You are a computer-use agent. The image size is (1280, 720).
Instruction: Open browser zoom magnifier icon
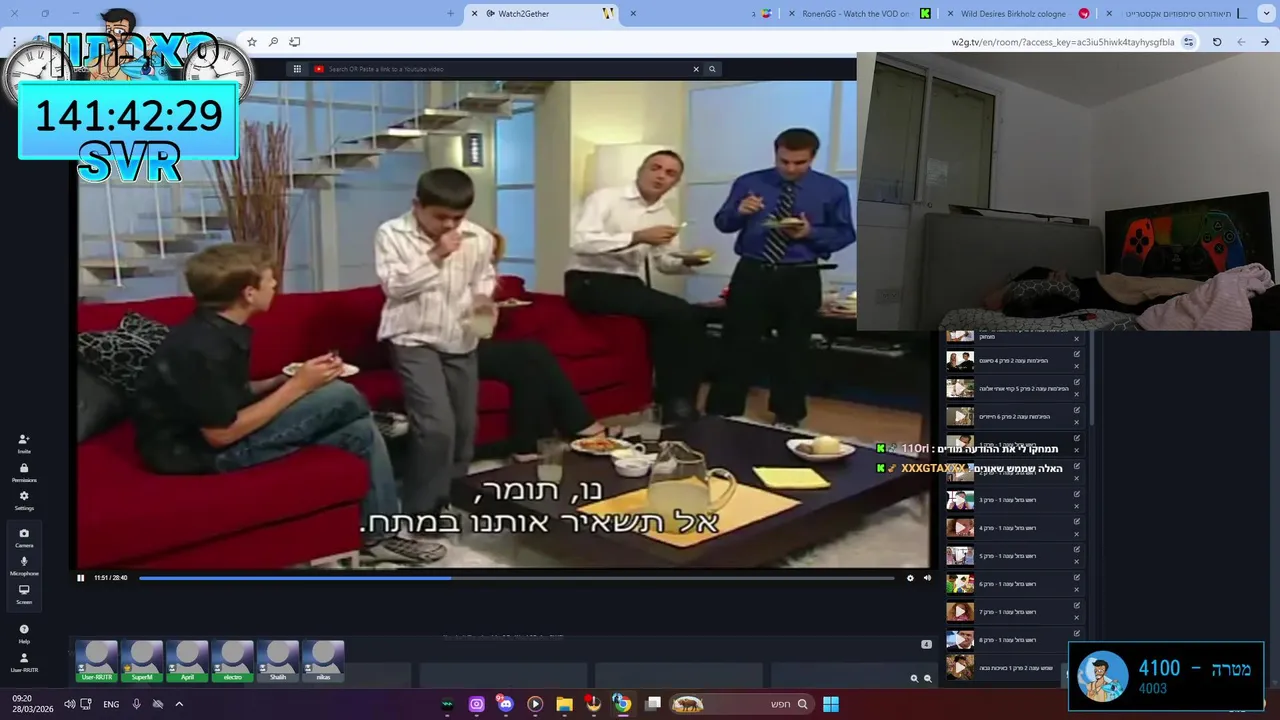pyautogui.click(x=273, y=42)
